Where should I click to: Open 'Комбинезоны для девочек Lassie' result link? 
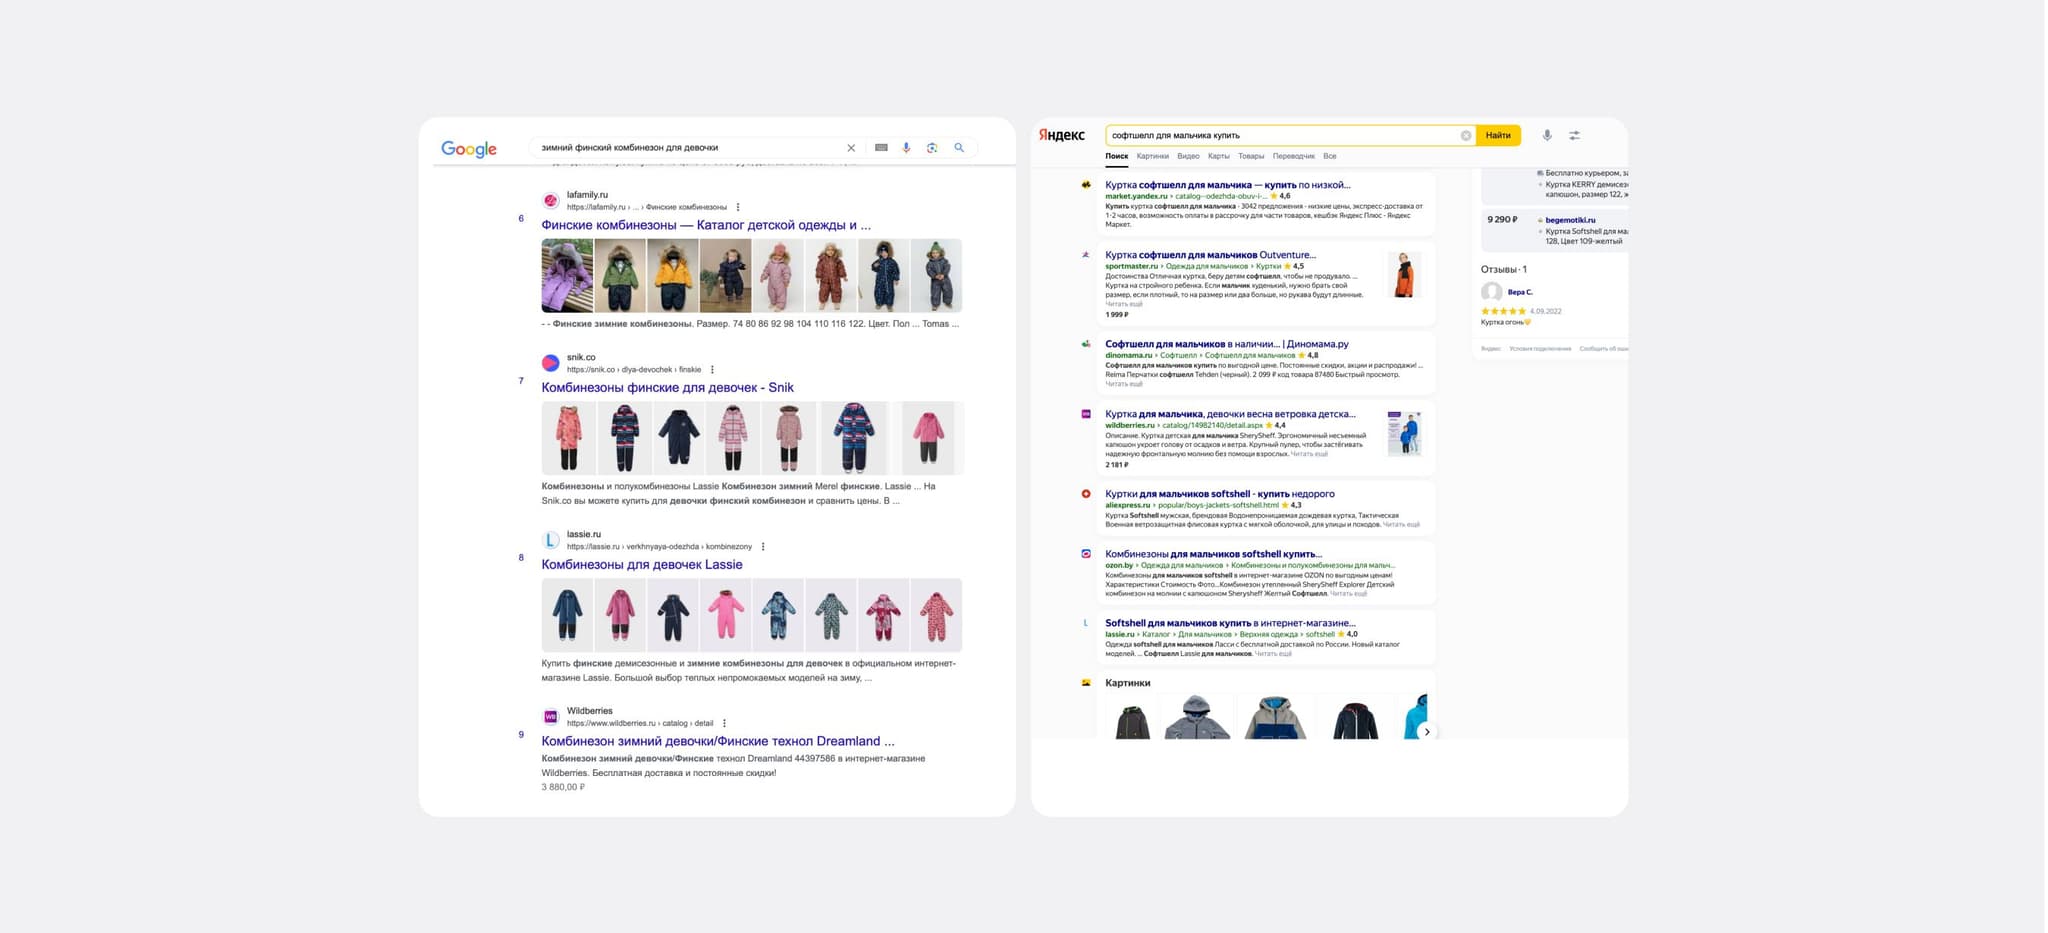[x=641, y=565]
